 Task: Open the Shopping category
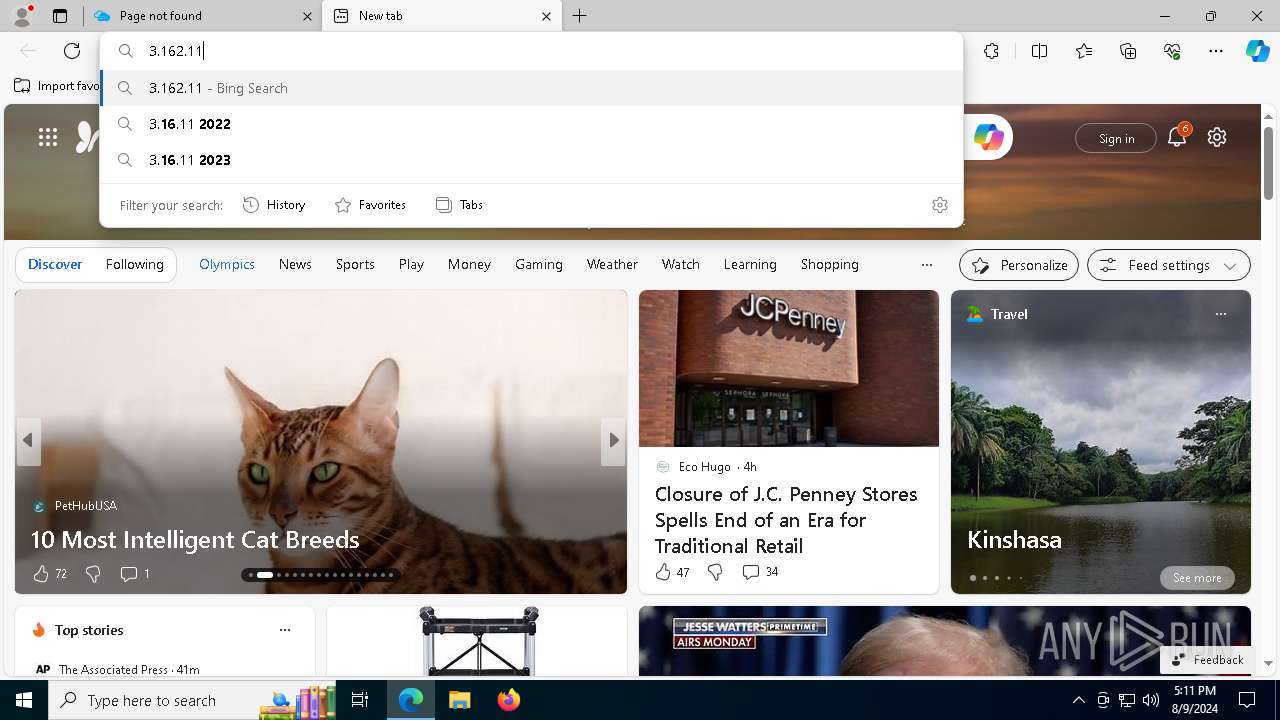(830, 264)
